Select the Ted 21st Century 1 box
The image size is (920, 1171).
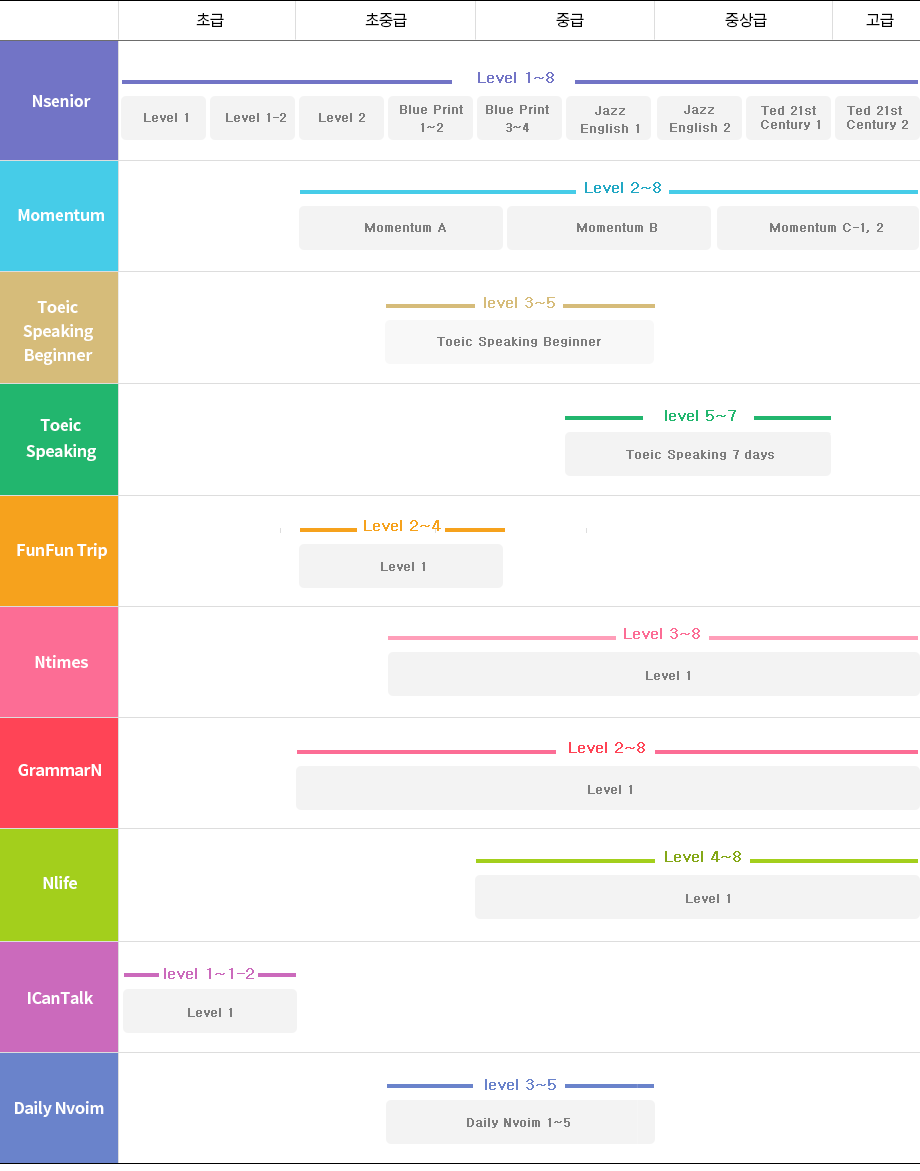[x=789, y=118]
